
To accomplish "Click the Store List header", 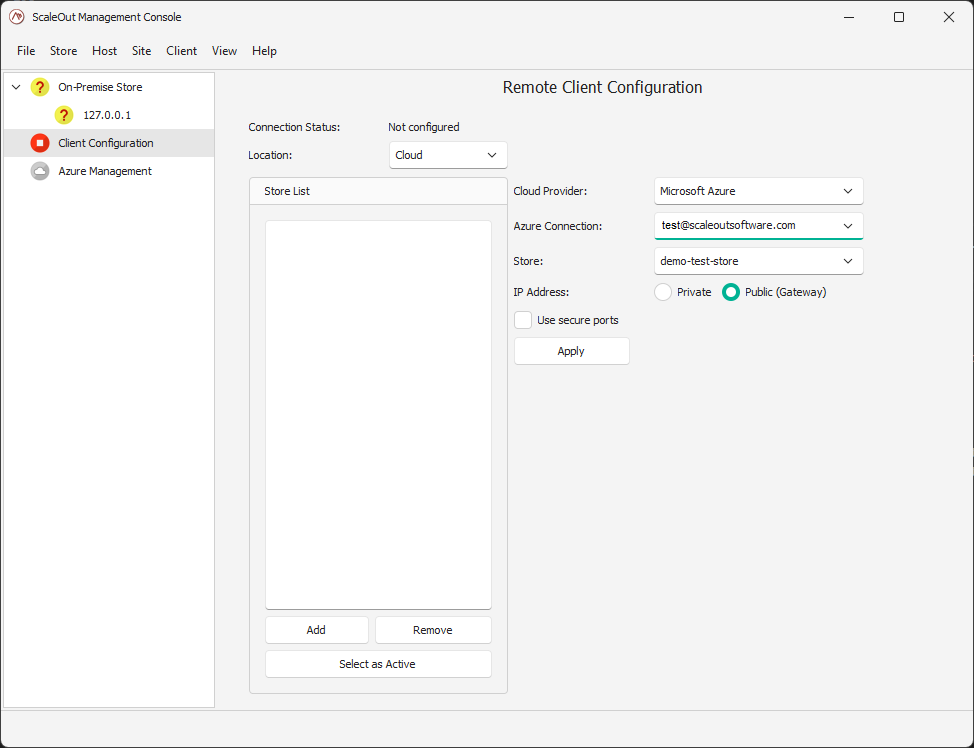I will [x=378, y=191].
